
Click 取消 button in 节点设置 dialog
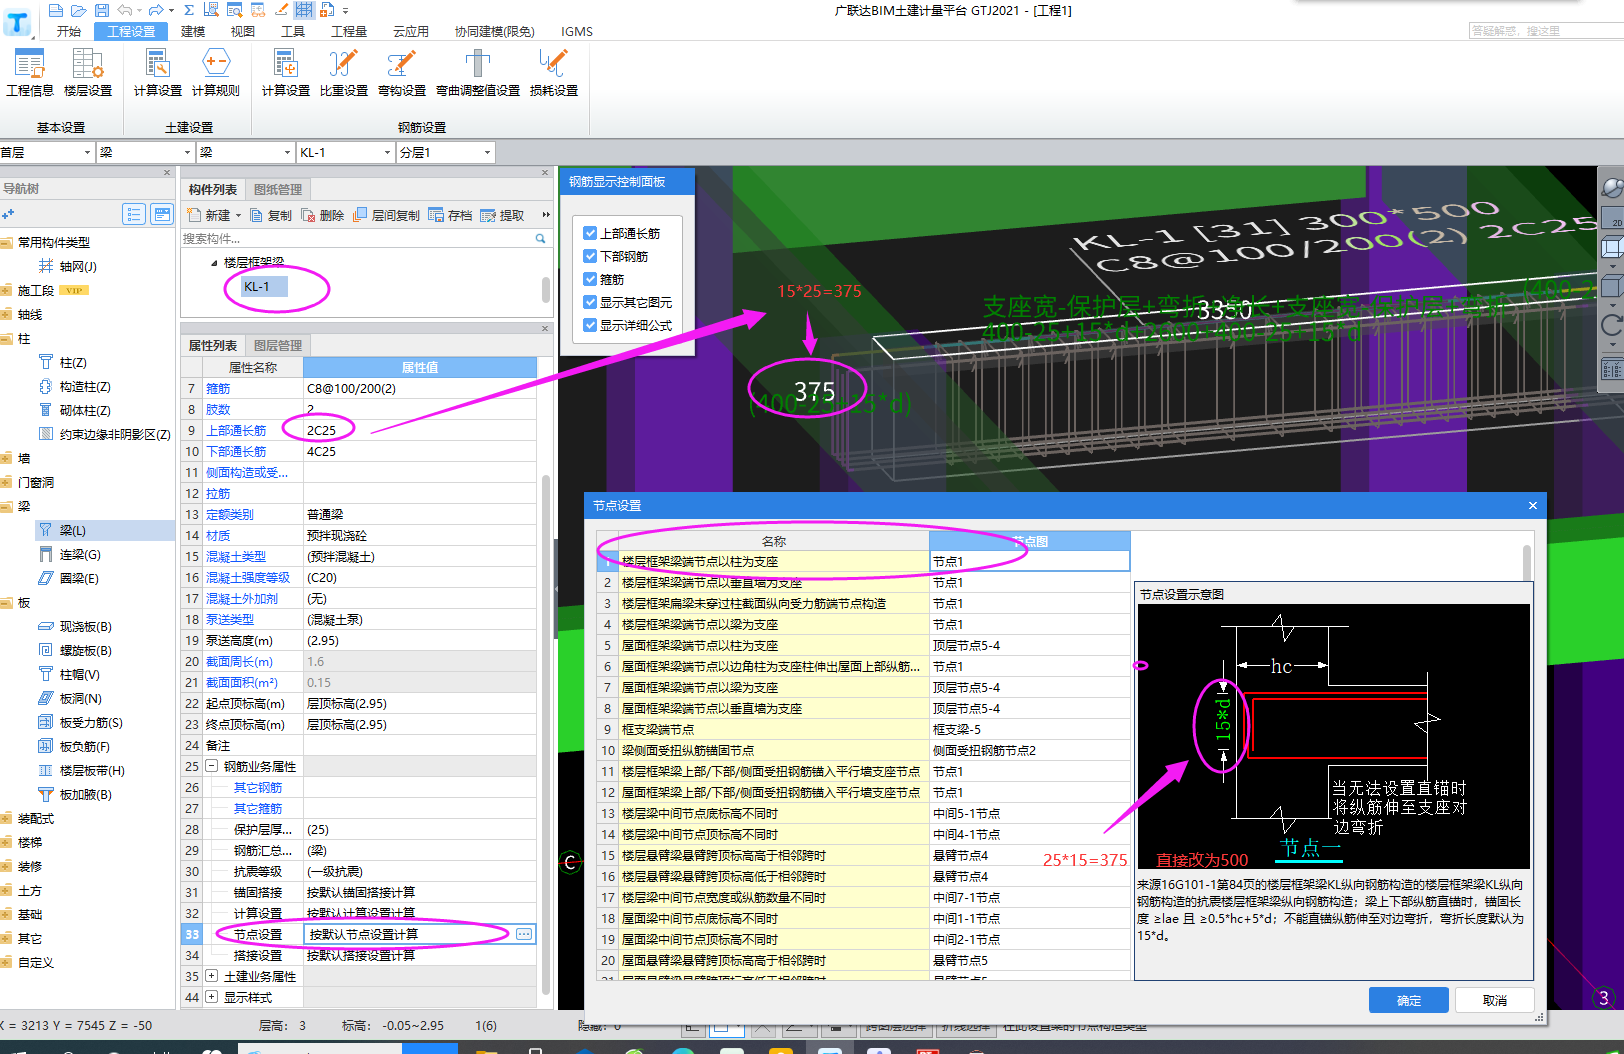pos(1495,1000)
